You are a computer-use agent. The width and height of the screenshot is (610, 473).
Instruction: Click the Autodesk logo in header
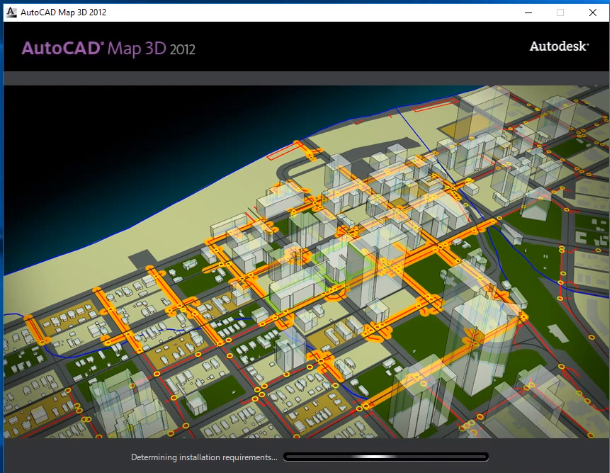coord(559,46)
